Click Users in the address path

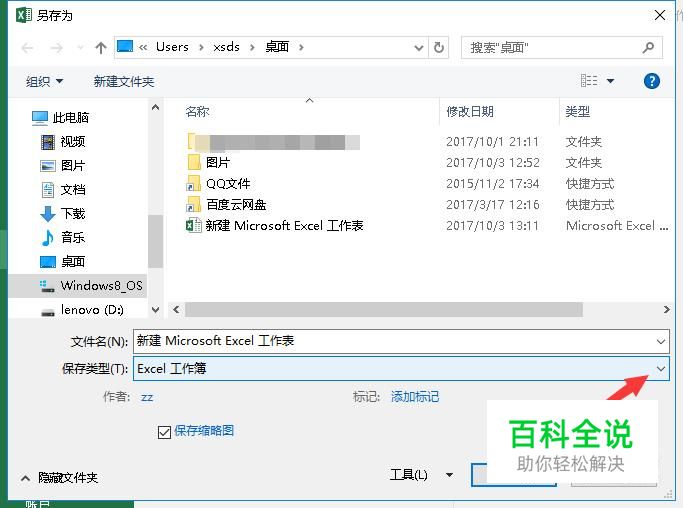pos(172,47)
